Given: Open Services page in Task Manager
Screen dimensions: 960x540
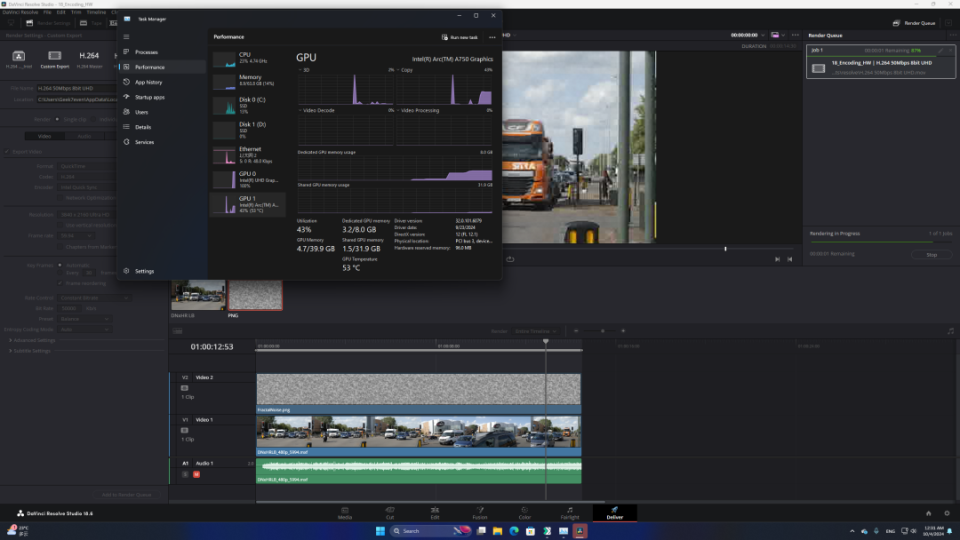Looking at the screenshot, I should pyautogui.click(x=160, y=142).
